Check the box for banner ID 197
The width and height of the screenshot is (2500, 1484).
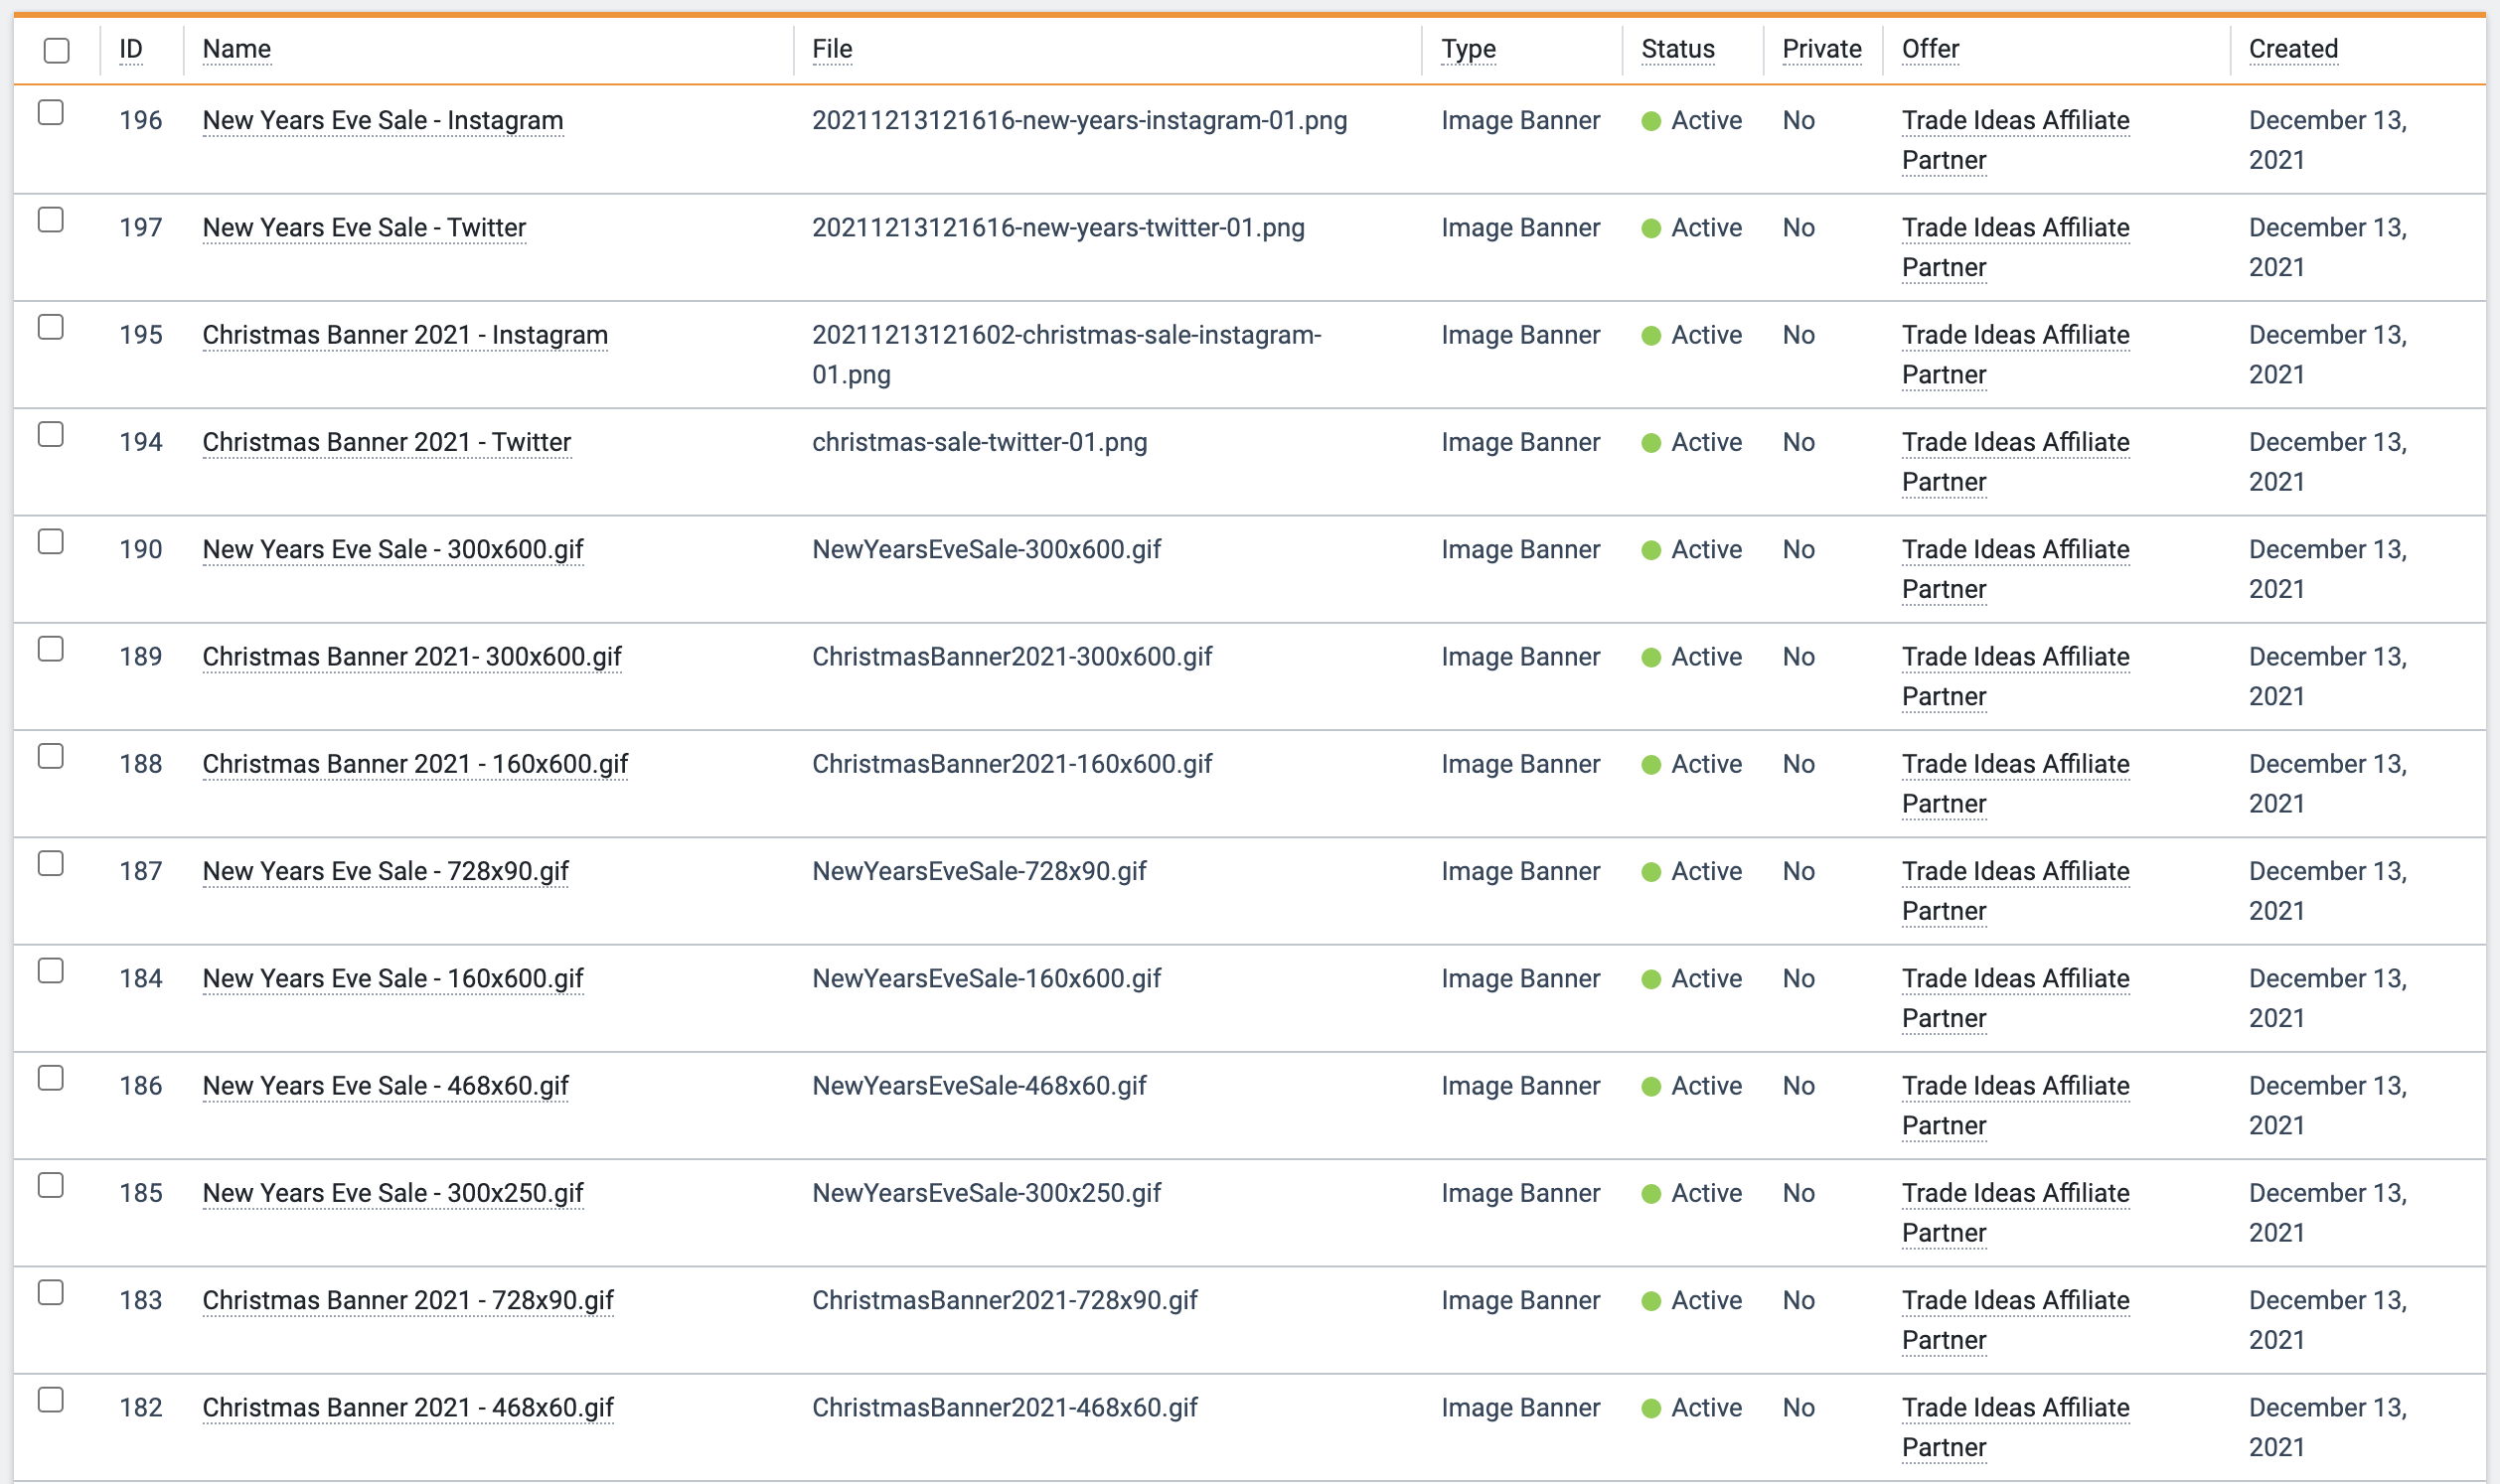click(51, 219)
